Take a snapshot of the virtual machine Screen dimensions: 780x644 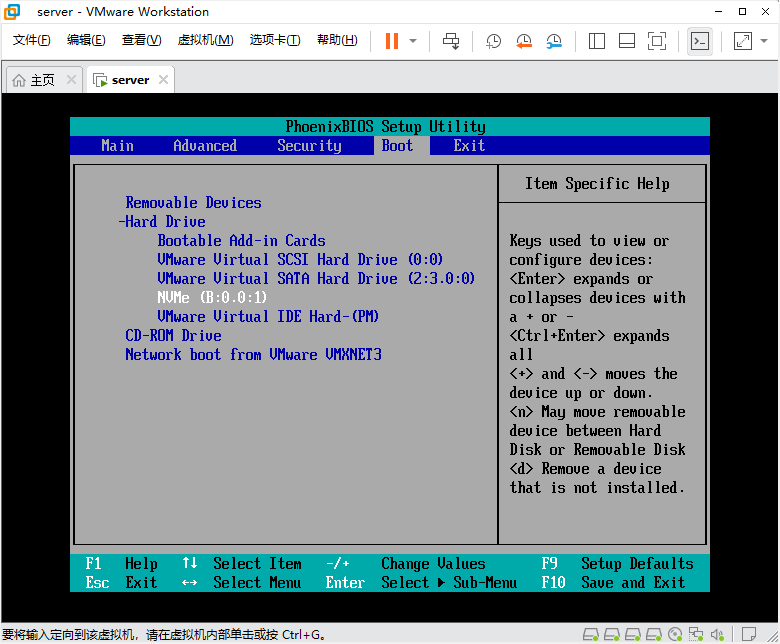coord(494,41)
